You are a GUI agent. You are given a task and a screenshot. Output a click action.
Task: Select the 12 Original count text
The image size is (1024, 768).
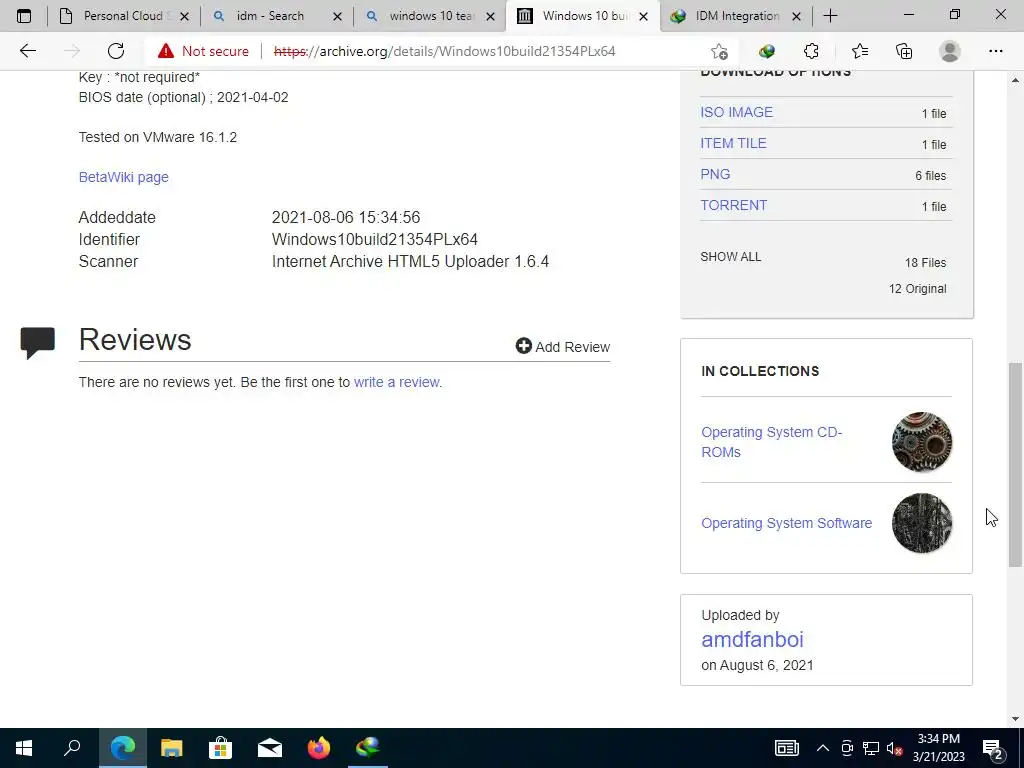coord(917,289)
